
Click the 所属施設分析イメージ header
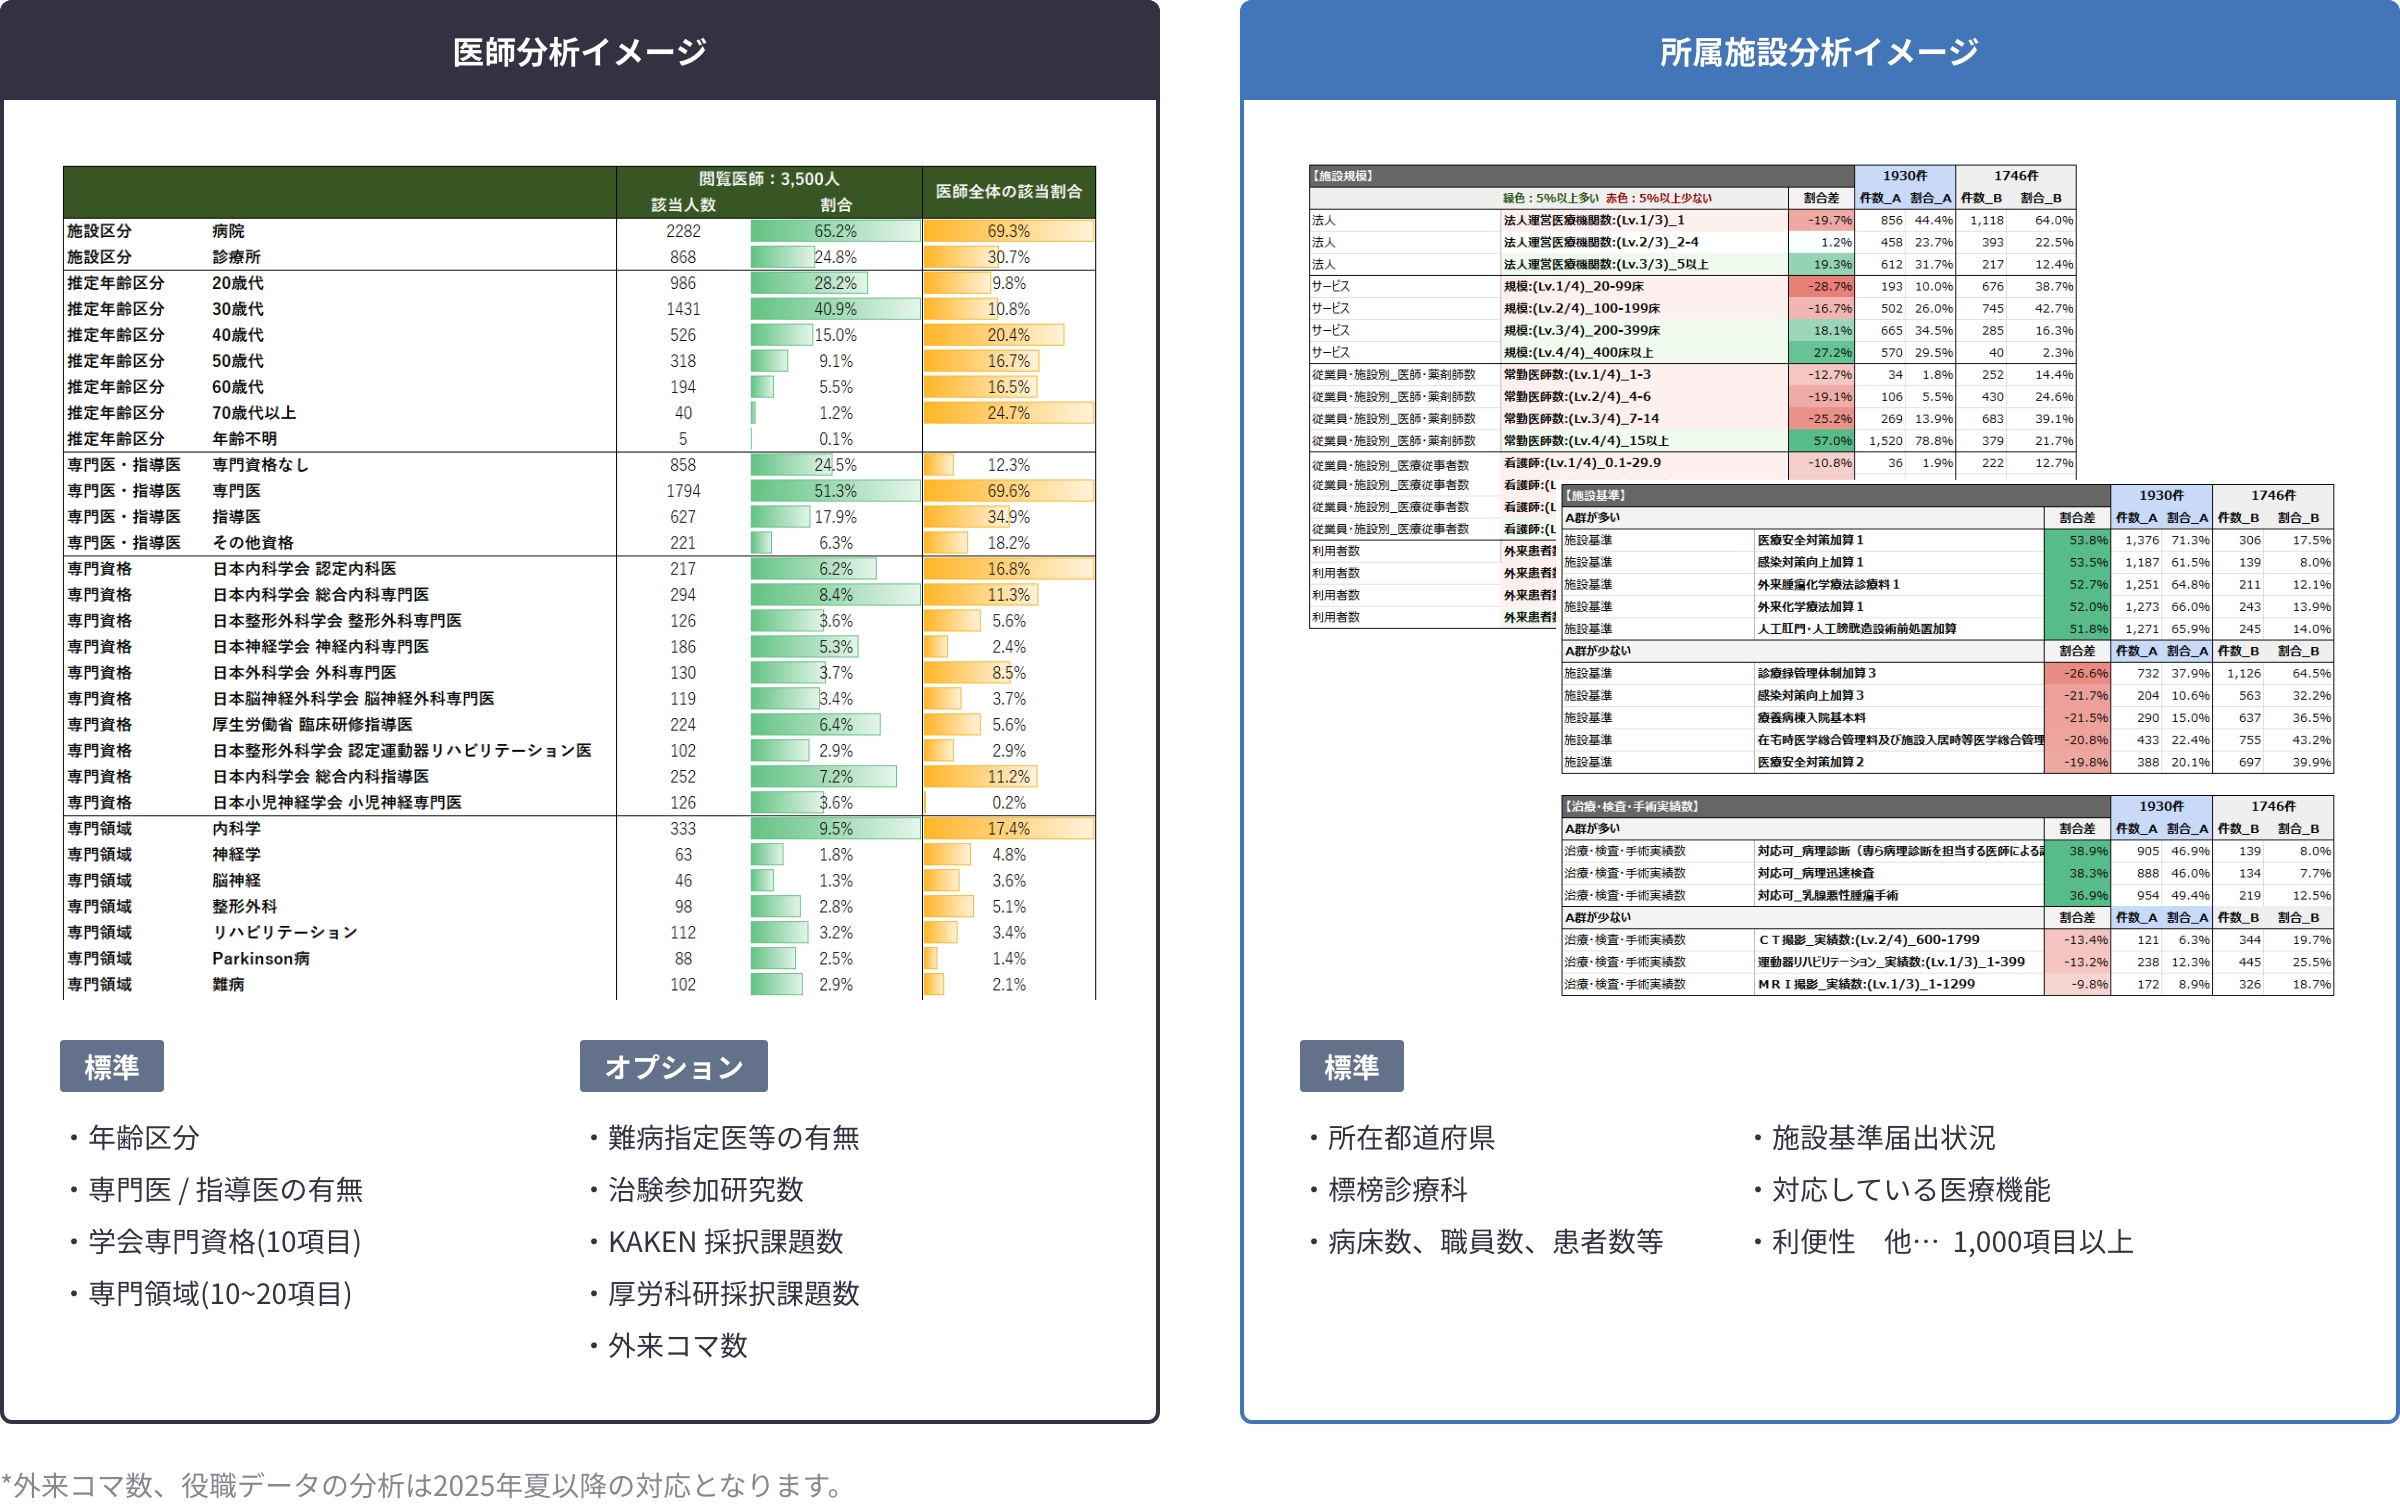[1818, 52]
